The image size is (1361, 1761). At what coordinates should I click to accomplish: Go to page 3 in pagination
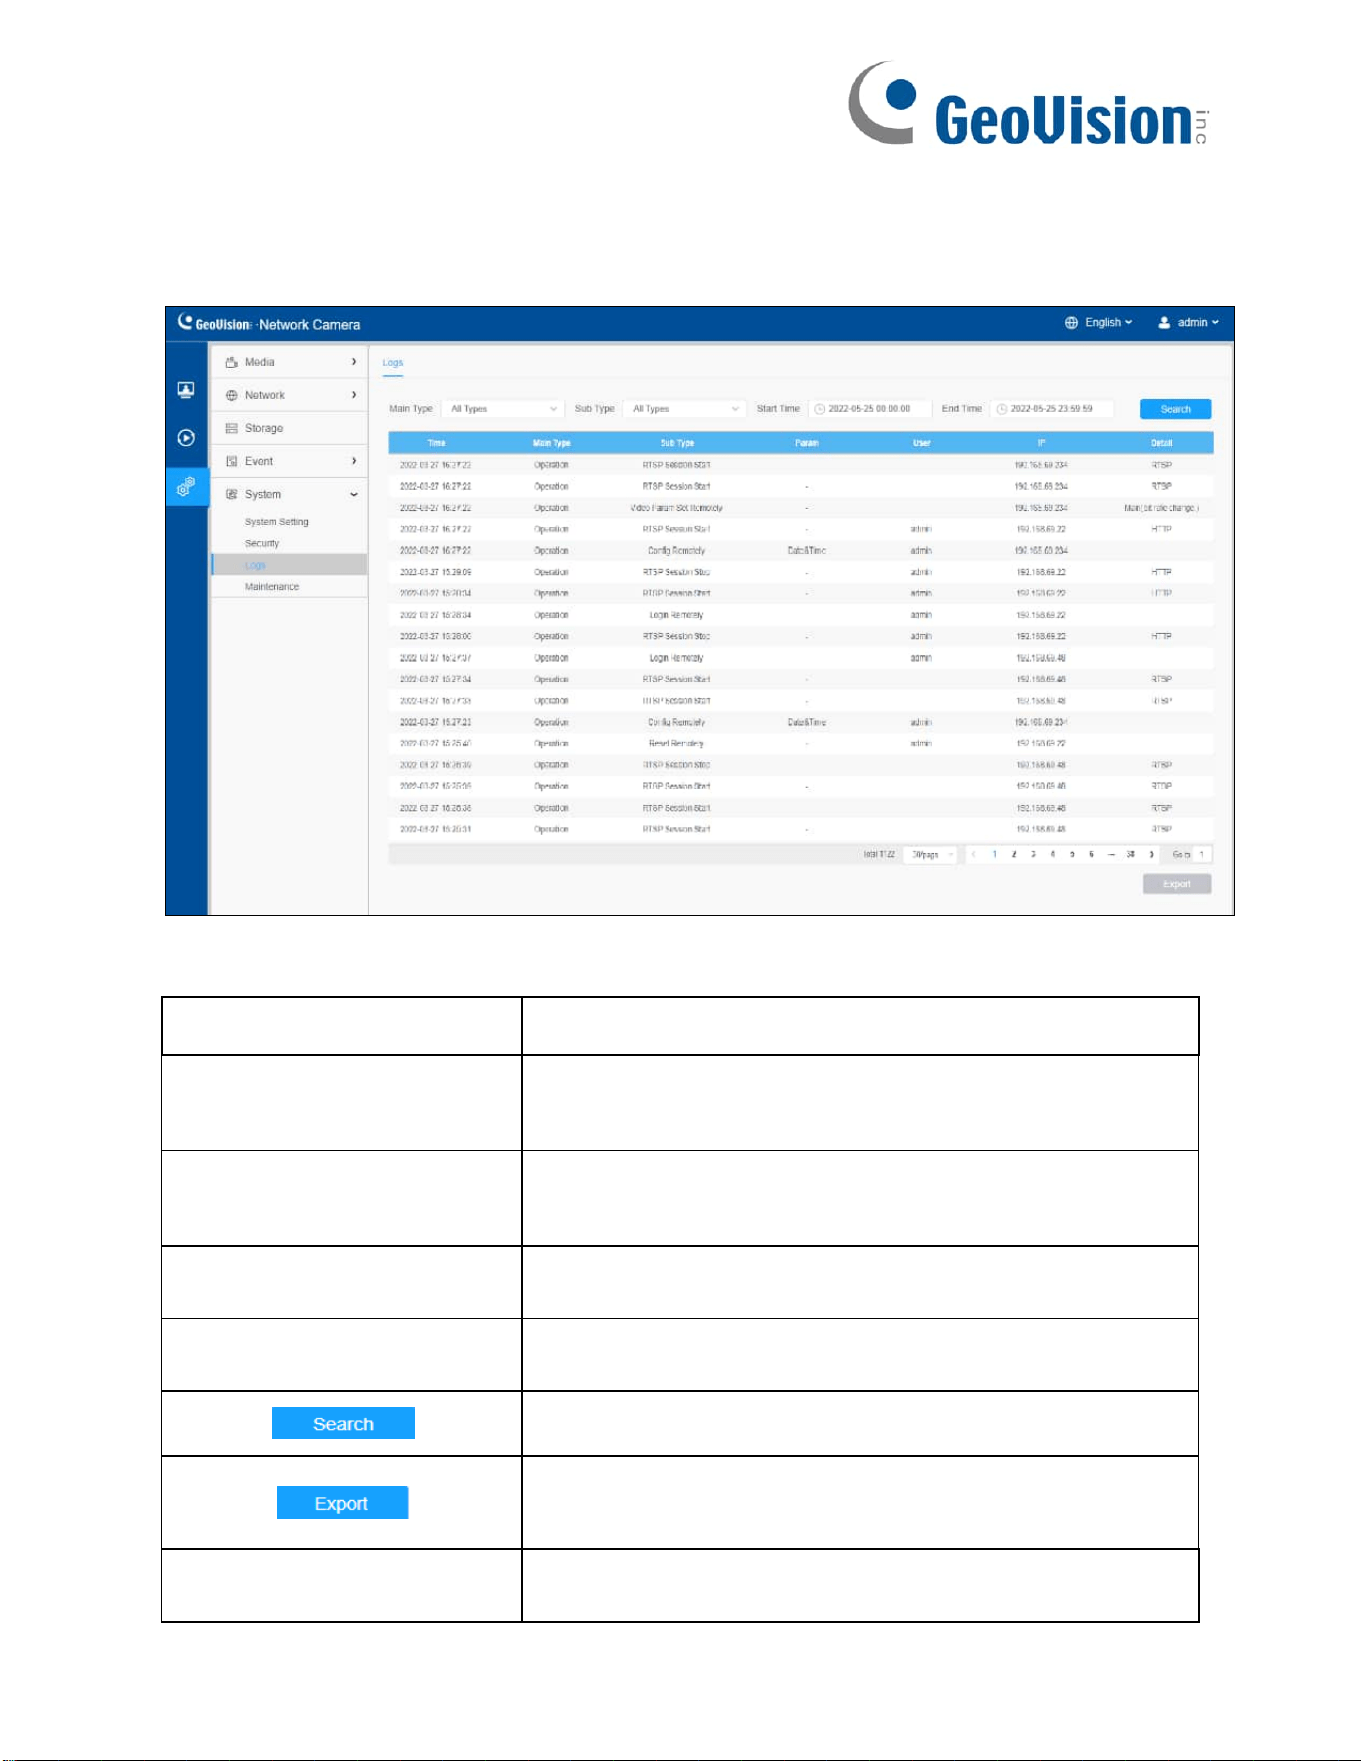click(1033, 855)
